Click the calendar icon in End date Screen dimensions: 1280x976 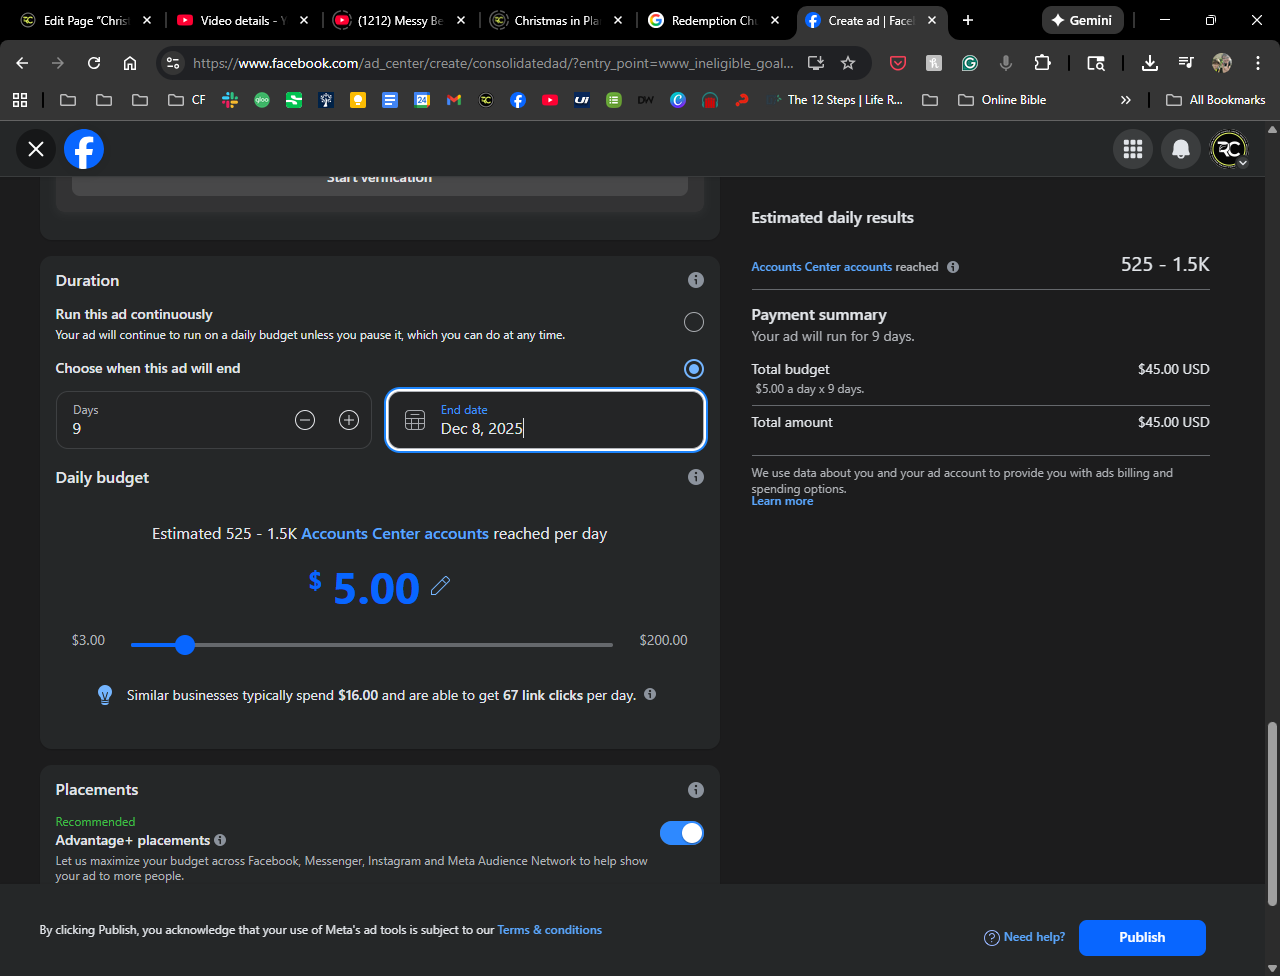click(x=415, y=421)
